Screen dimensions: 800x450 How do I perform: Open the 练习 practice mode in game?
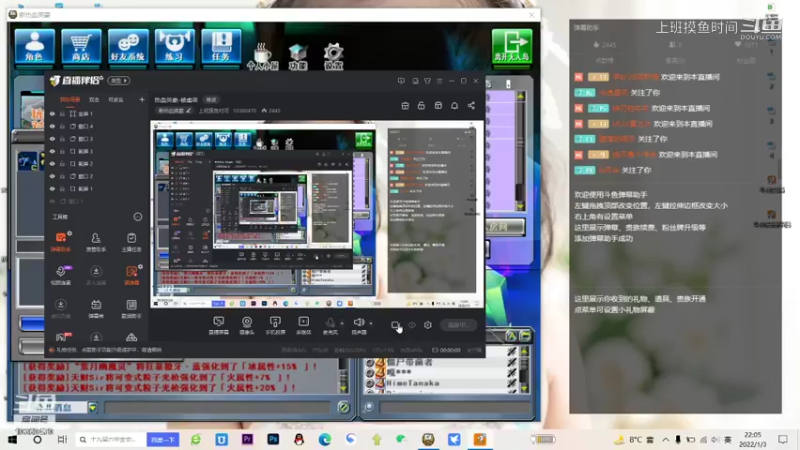[174, 46]
